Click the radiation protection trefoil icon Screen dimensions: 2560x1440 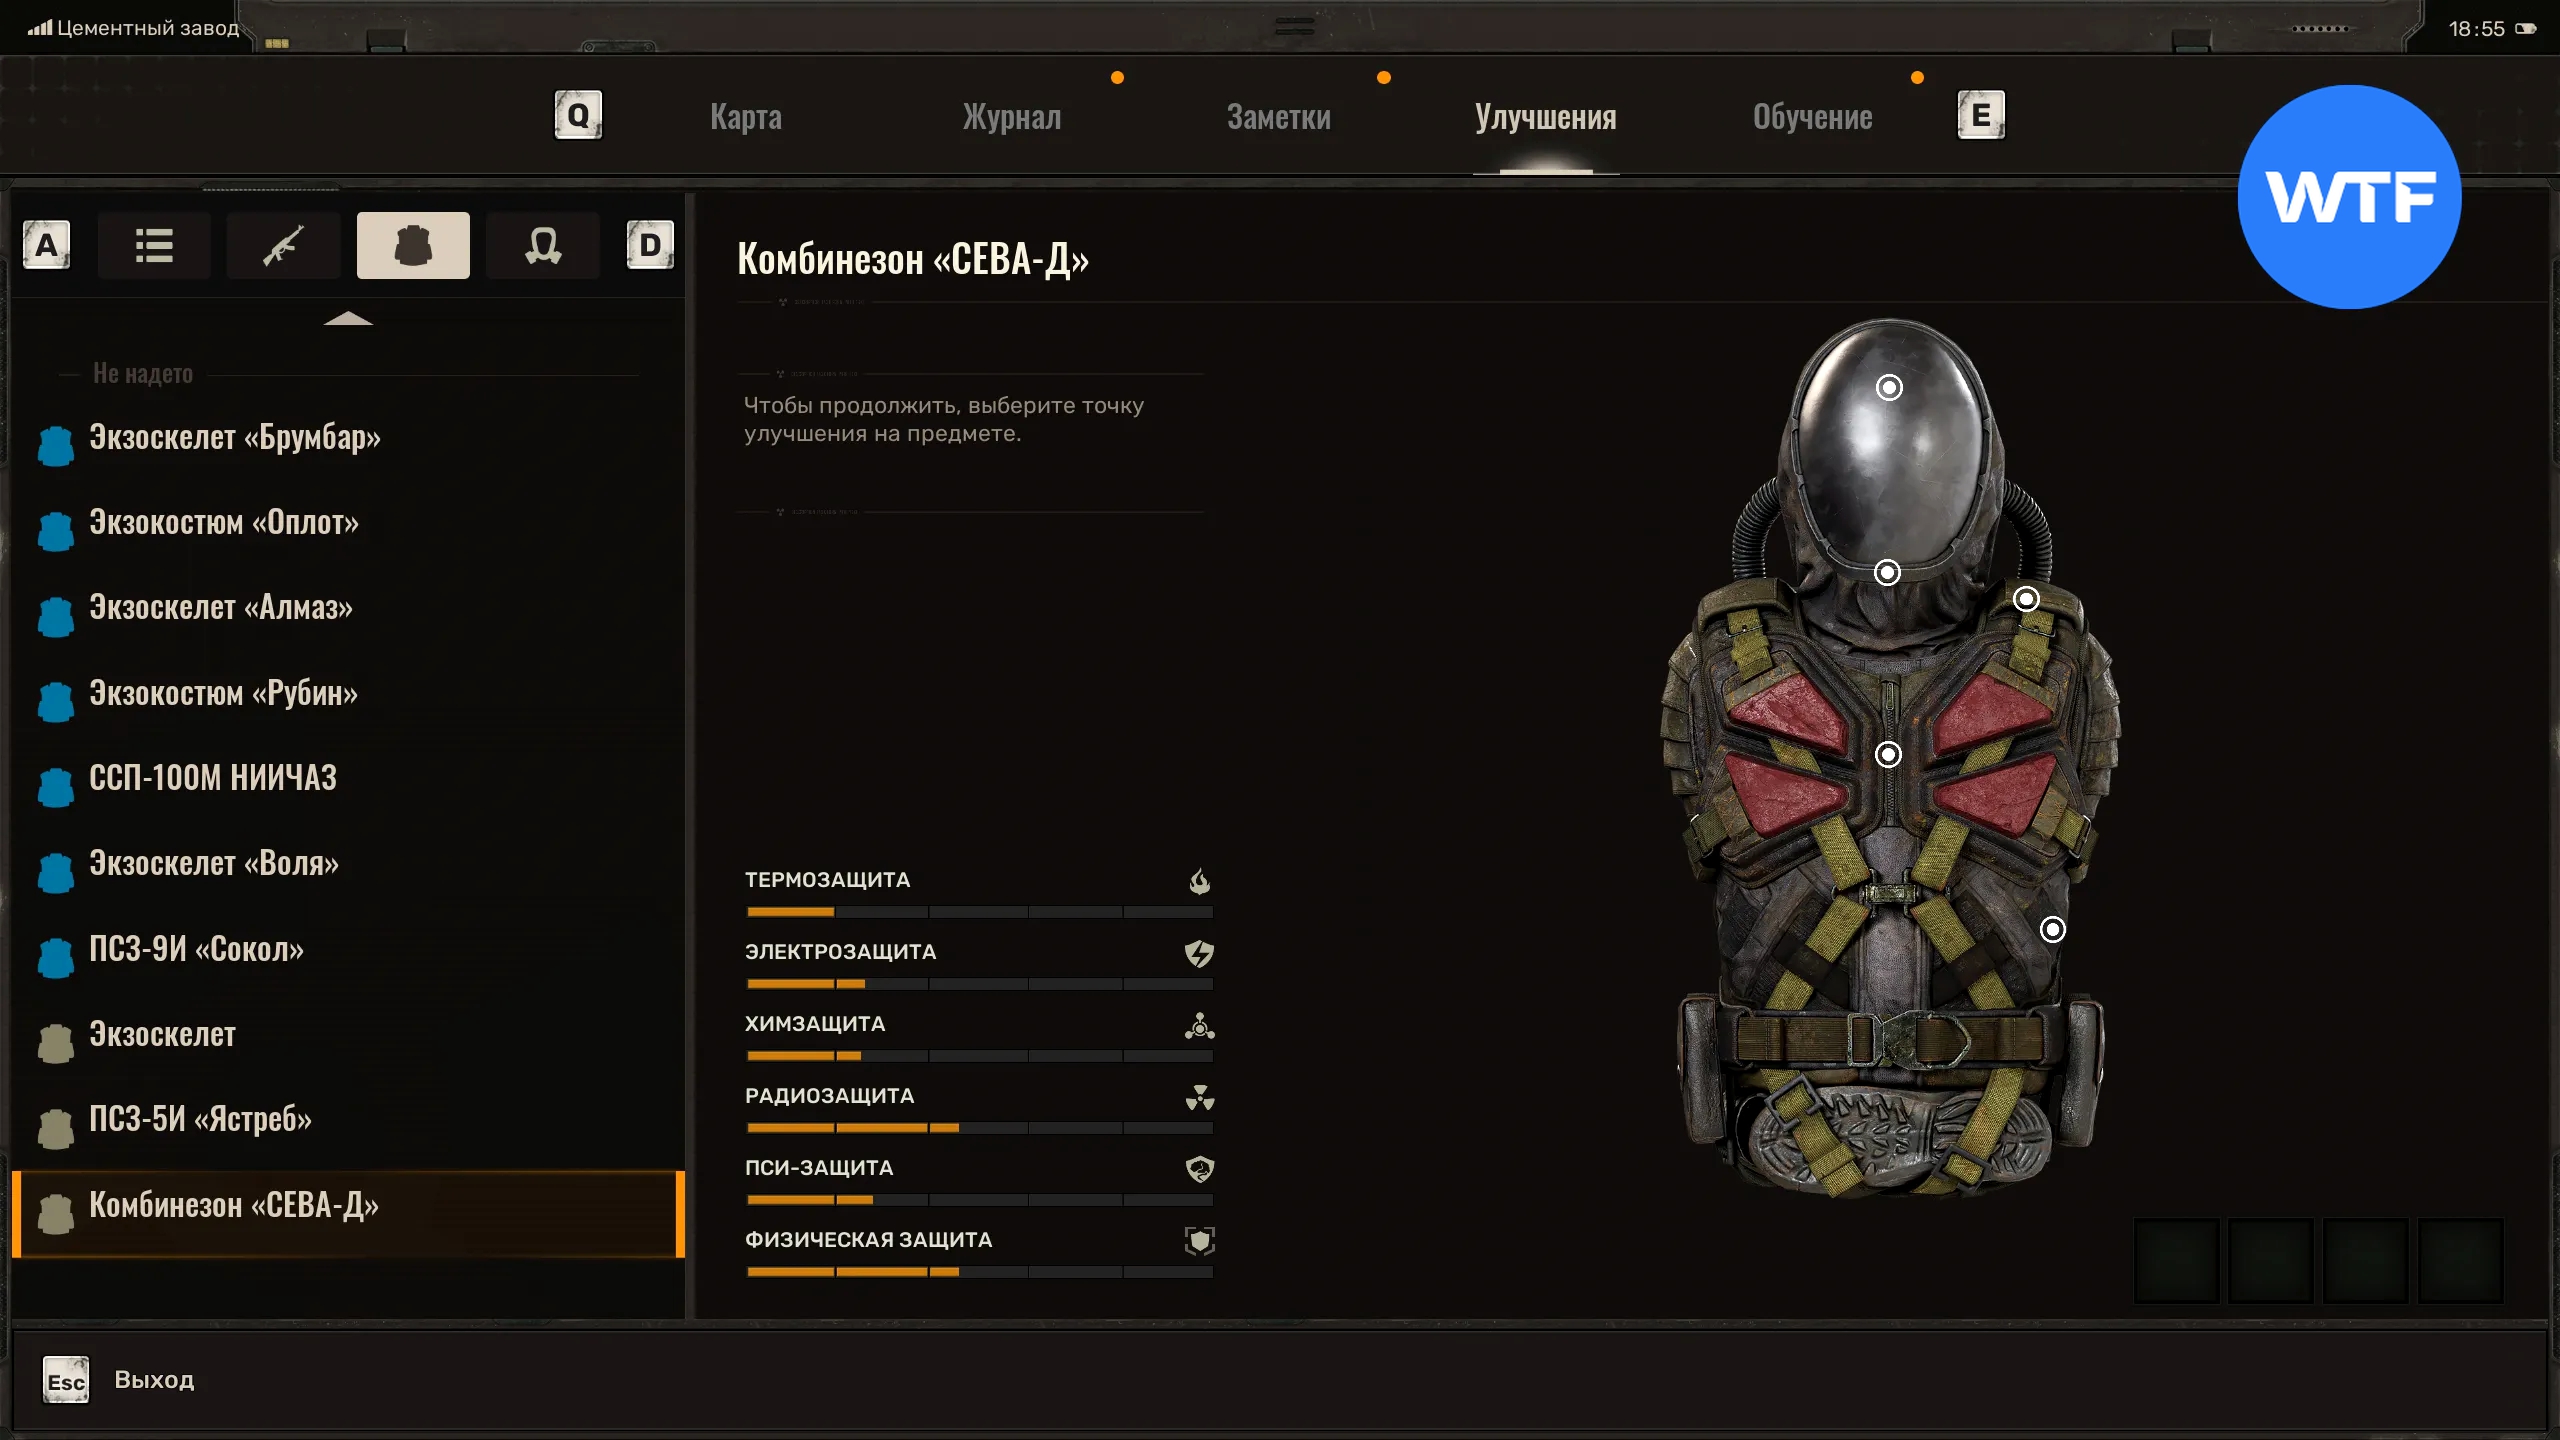[x=1199, y=1097]
